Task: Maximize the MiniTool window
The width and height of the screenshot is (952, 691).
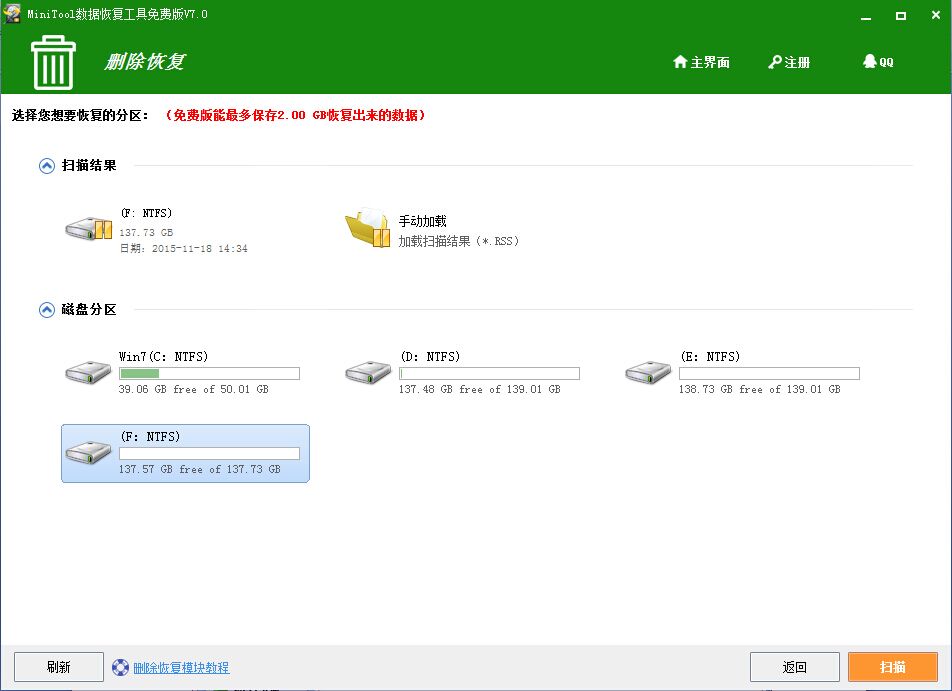Action: pos(901,16)
